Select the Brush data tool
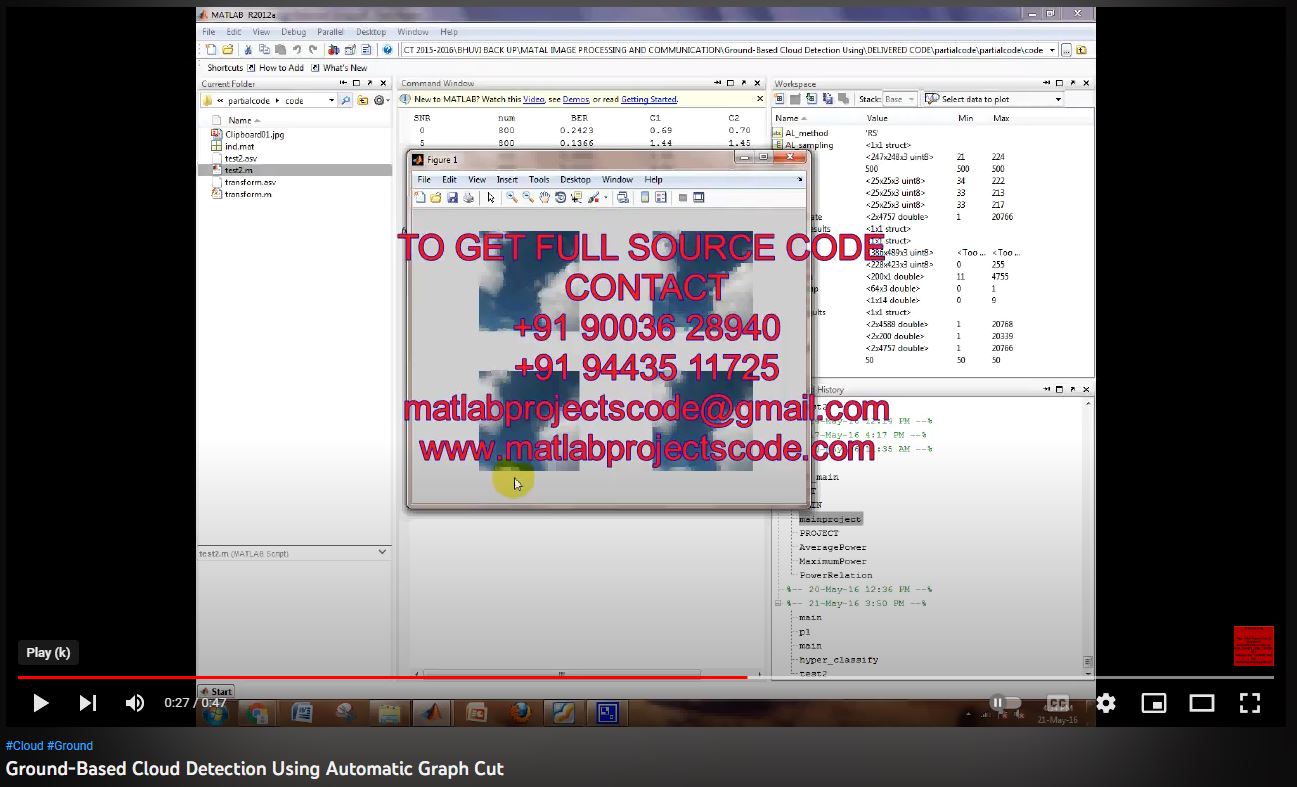The image size is (1297, 787). tap(593, 198)
